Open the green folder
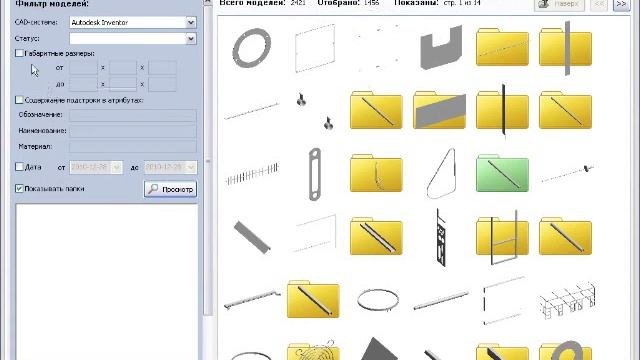Viewport: 640px width, 360px height. [x=502, y=173]
